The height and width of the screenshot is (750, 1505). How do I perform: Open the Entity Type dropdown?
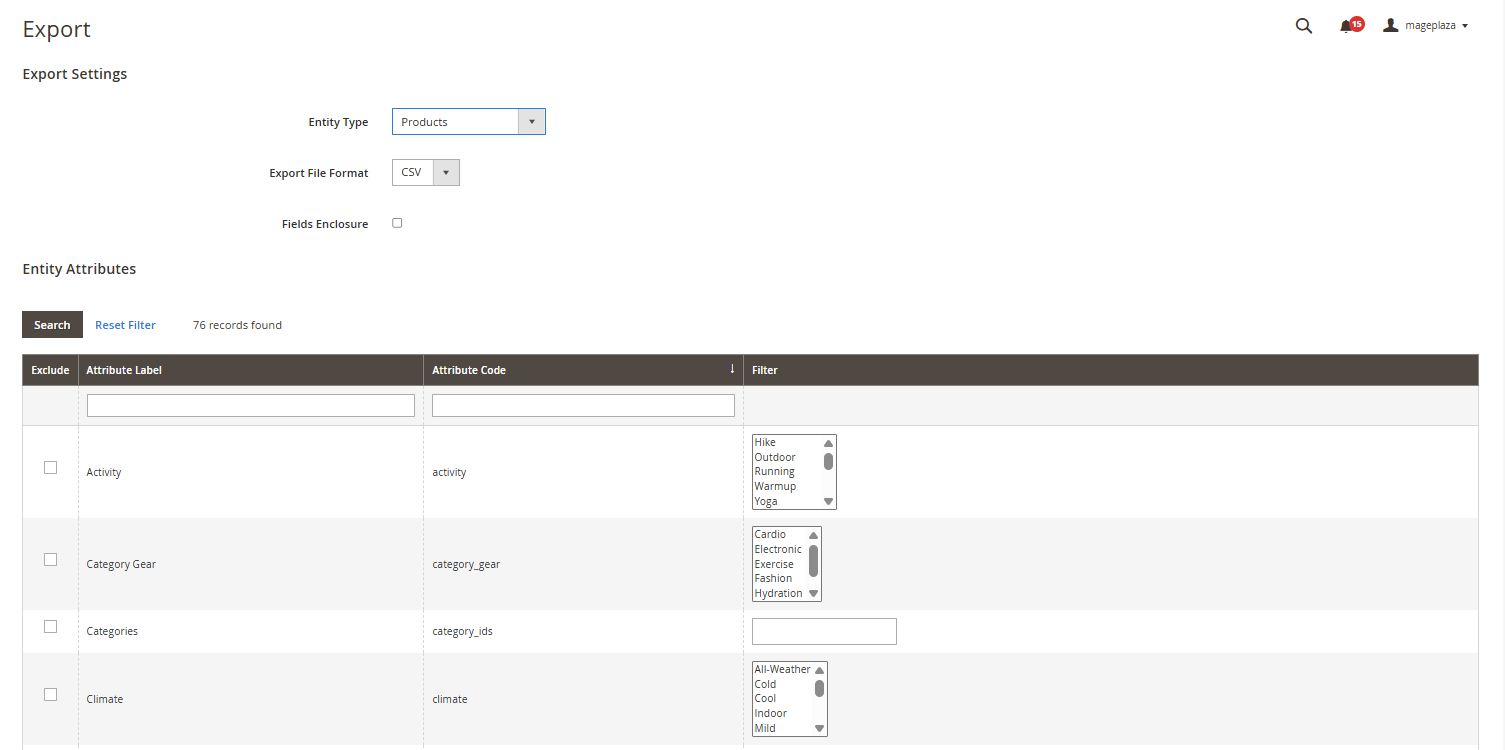coord(468,122)
